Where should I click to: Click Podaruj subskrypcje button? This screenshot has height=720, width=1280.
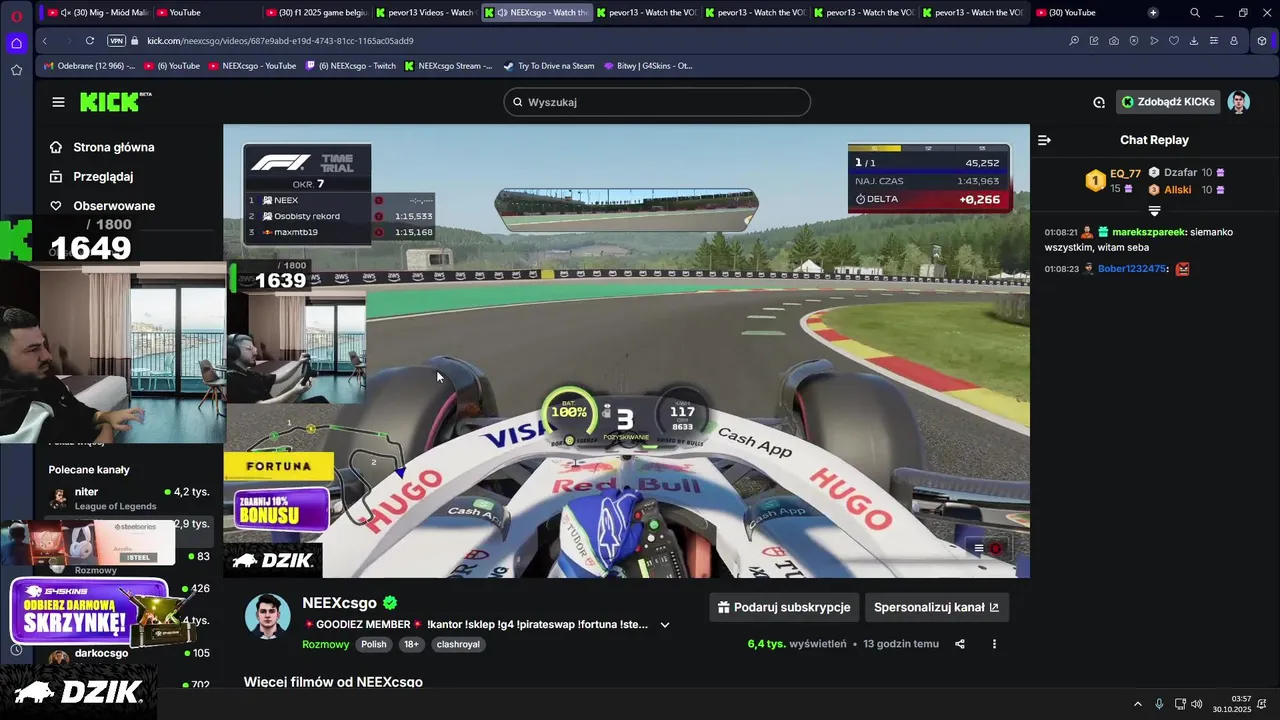(x=784, y=607)
